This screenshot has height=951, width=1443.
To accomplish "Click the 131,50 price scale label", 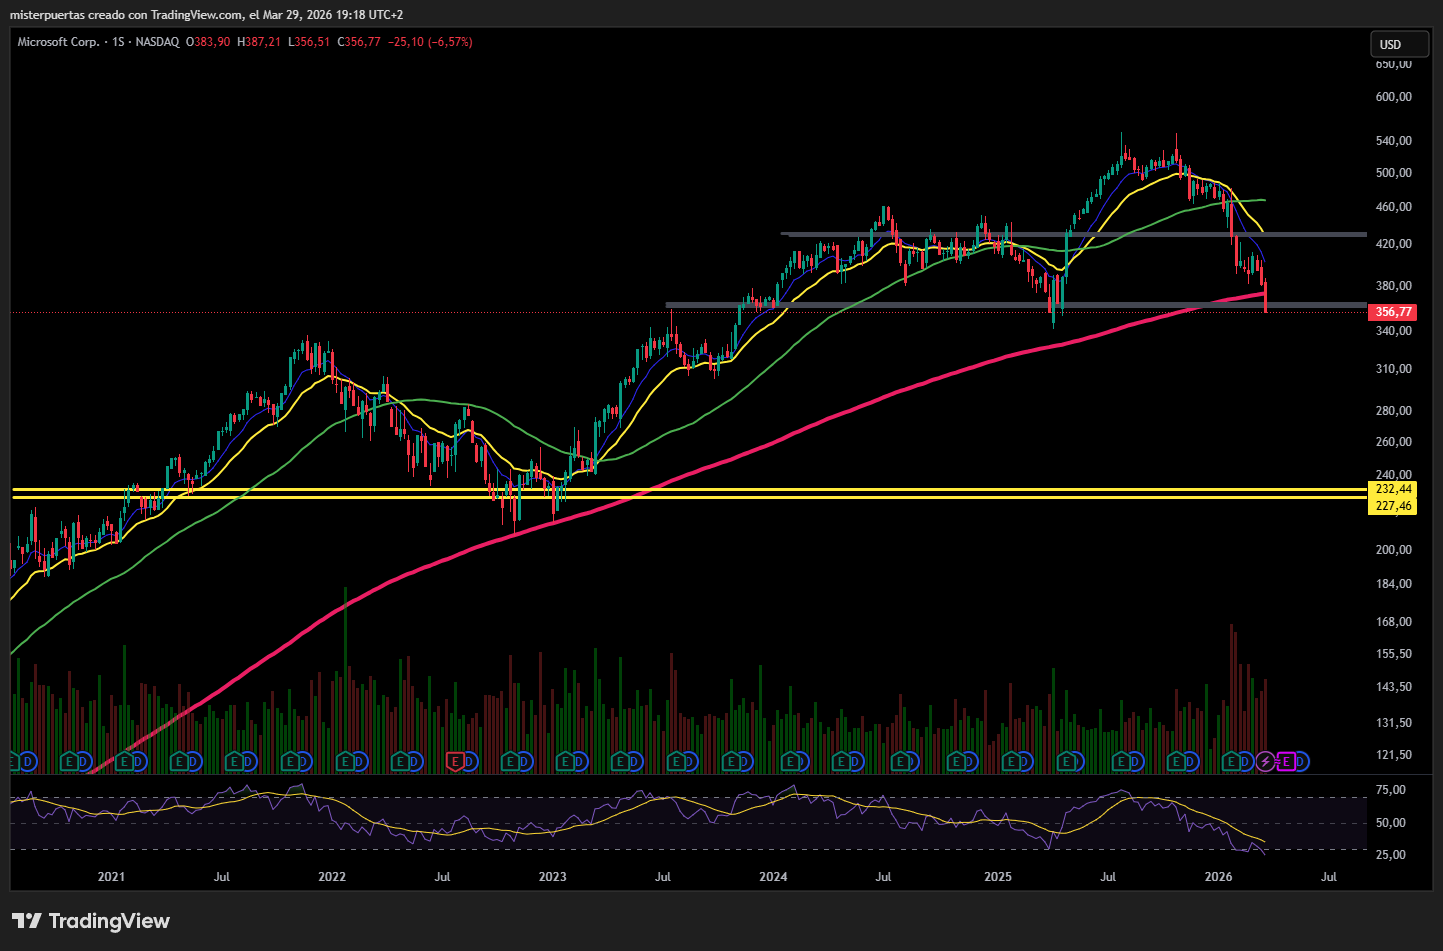I will tap(1394, 723).
